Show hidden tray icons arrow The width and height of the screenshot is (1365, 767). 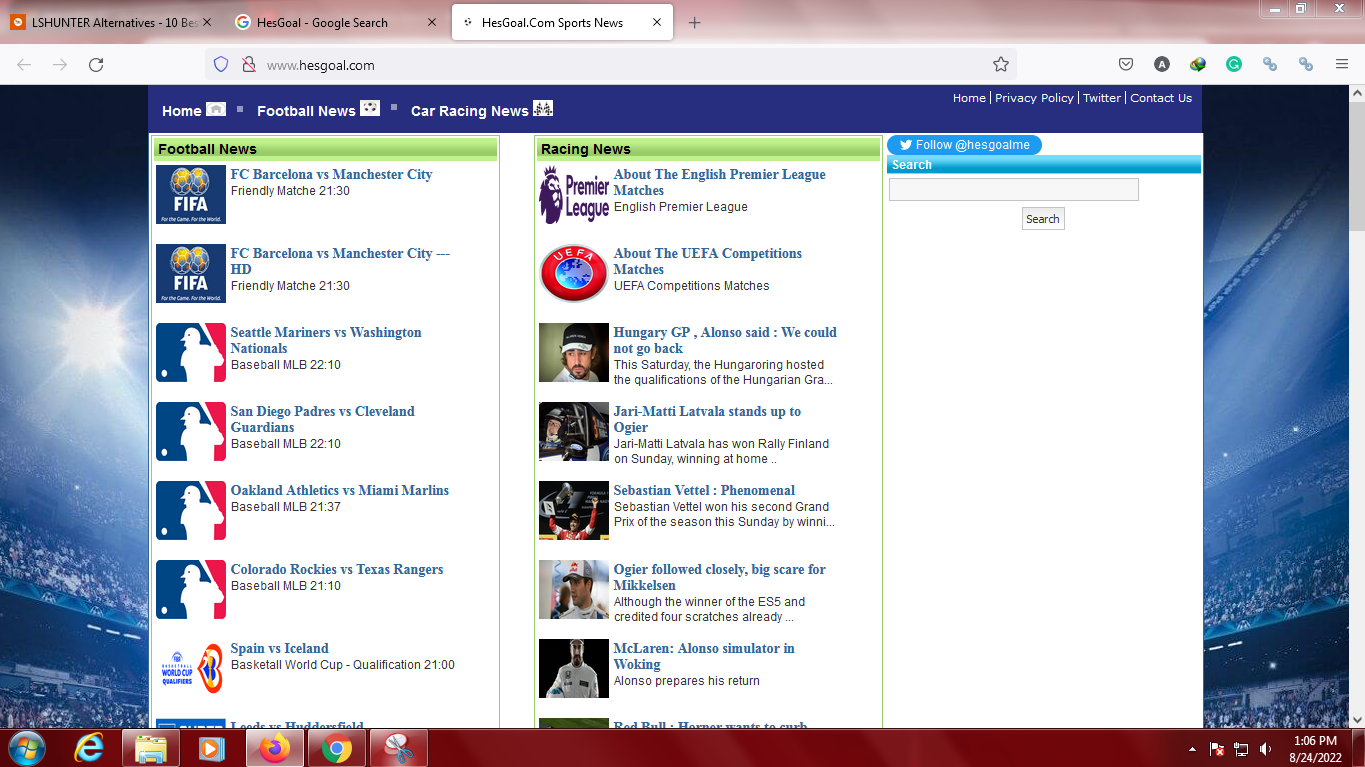(1192, 749)
